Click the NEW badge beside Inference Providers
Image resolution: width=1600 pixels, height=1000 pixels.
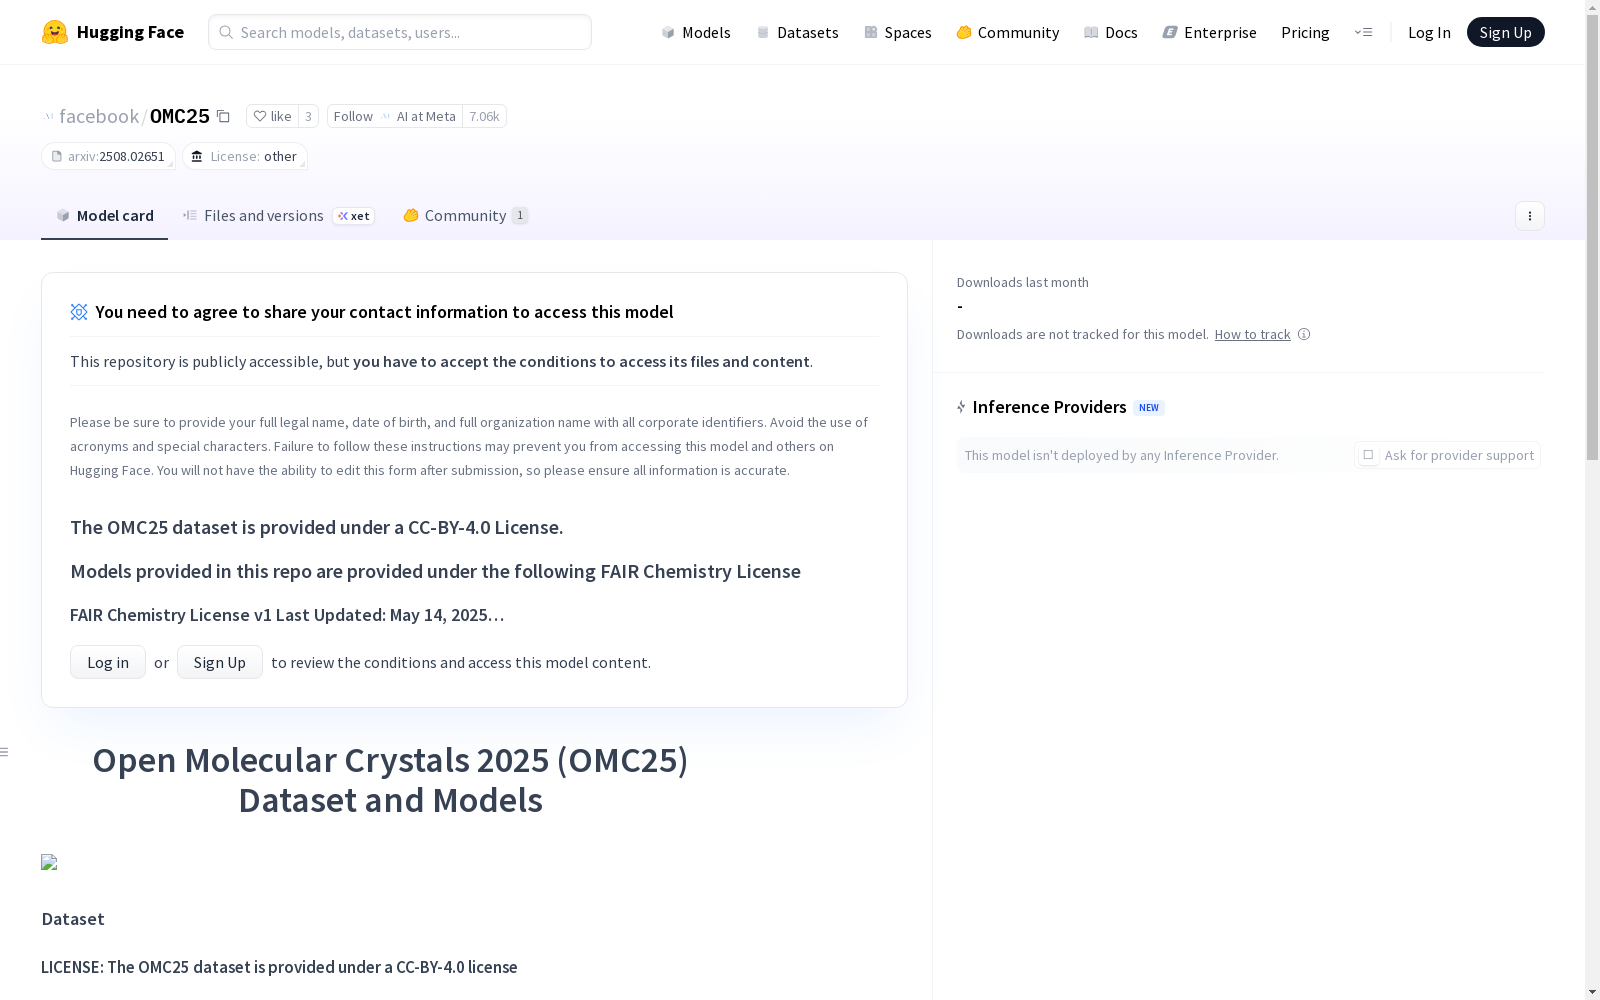pos(1149,408)
